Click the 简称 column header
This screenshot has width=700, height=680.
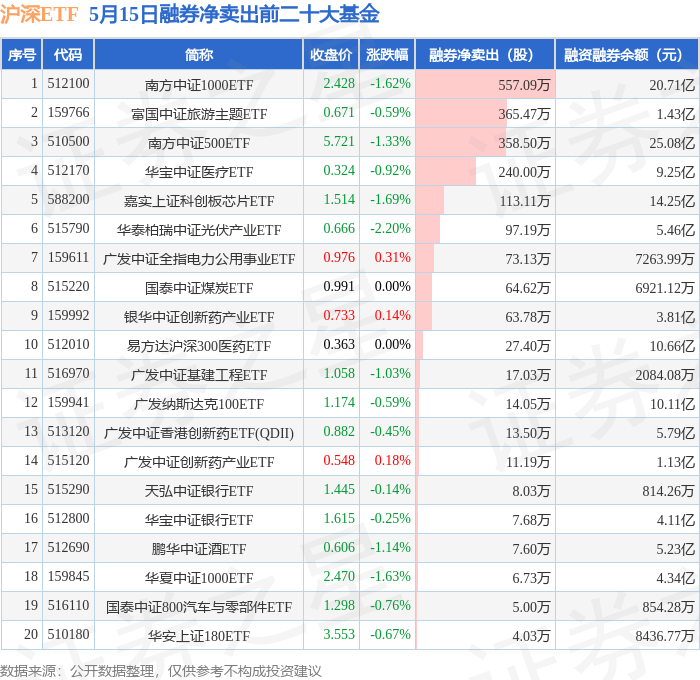click(199, 55)
